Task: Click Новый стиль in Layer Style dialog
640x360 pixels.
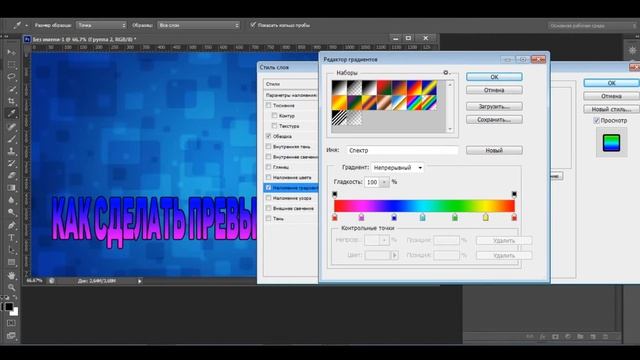Action: (611, 109)
